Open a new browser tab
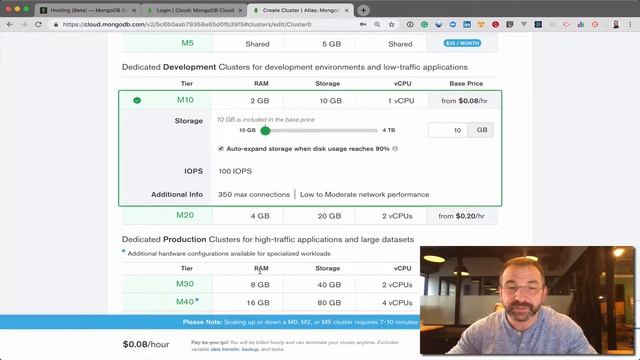Image resolution: width=640 pixels, height=360 pixels. (x=363, y=10)
